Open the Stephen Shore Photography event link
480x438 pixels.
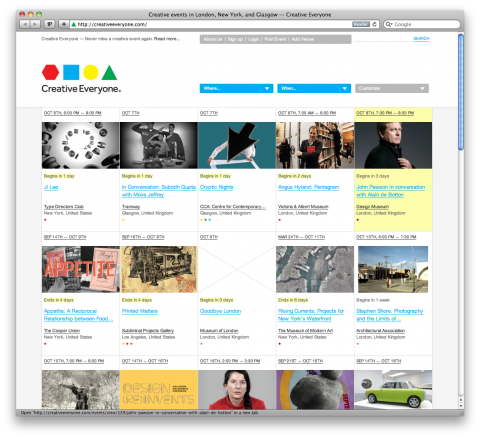pos(389,315)
